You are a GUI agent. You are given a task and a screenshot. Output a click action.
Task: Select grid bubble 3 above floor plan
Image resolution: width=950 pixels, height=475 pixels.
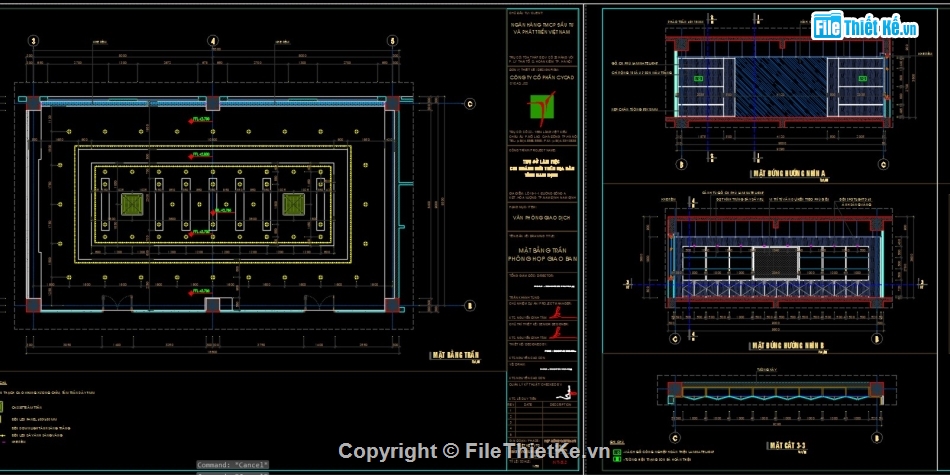33,41
